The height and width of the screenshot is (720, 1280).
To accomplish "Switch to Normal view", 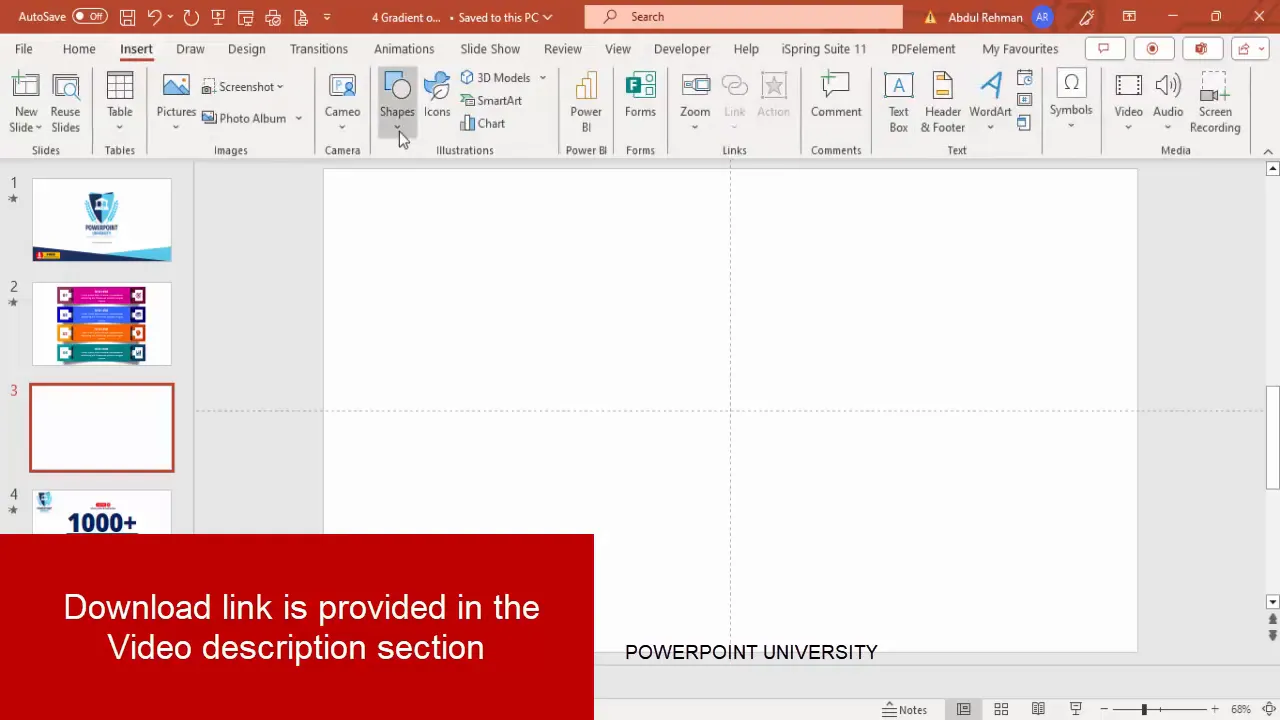I will pos(963,709).
